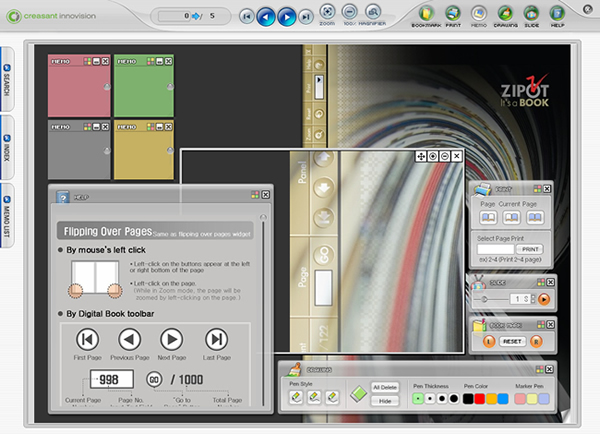Go to previous page using top toolbar

coord(266,17)
